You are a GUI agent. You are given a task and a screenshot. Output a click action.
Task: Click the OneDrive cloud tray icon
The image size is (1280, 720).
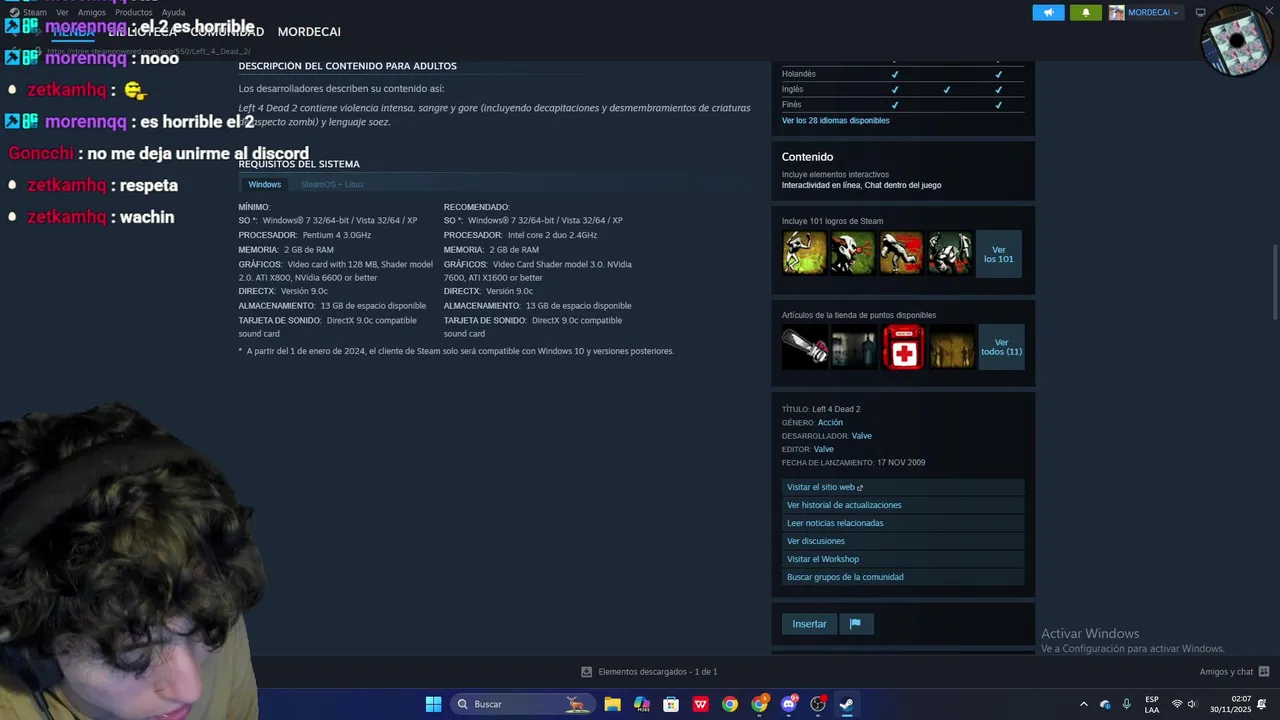click(1105, 704)
